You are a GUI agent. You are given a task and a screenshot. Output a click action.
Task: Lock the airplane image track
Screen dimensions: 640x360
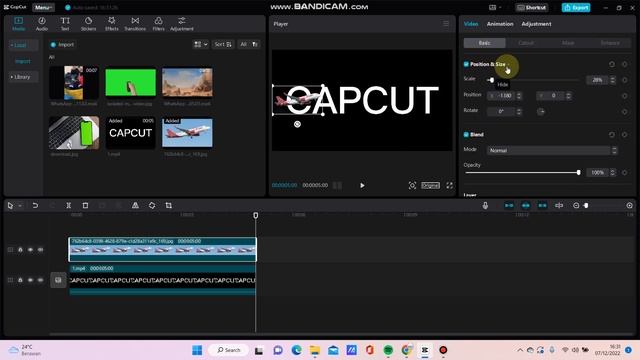click(x=20, y=249)
